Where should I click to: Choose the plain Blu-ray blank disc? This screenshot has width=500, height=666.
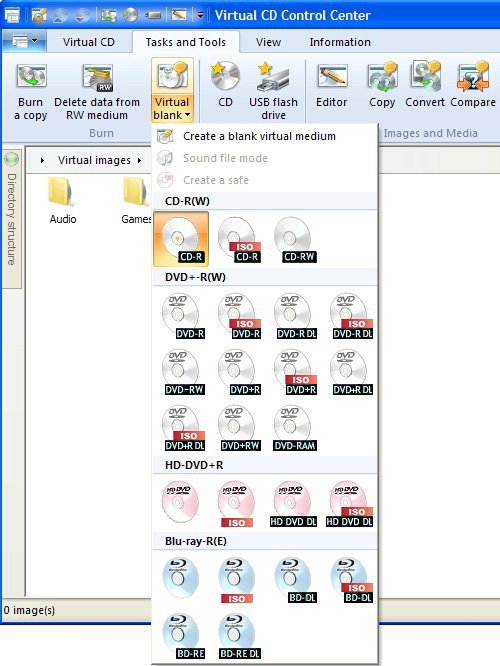pyautogui.click(x=183, y=580)
